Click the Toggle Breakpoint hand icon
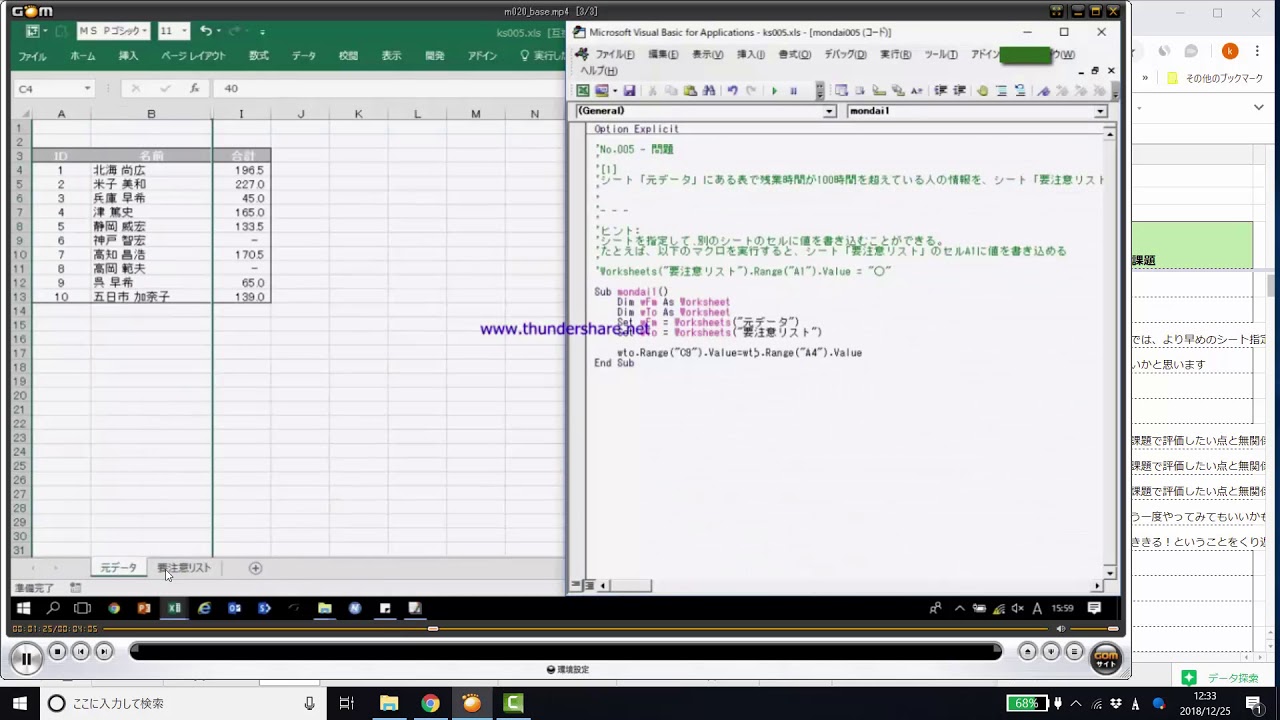Screen dimensions: 1280x720 point(981,91)
